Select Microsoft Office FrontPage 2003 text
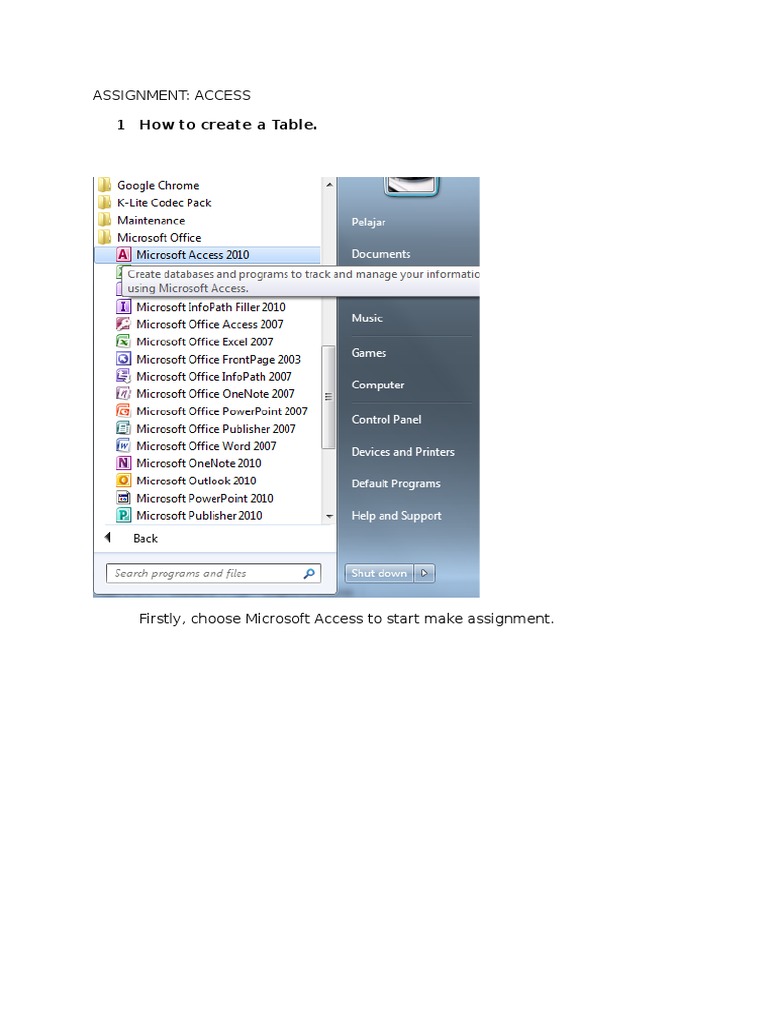768x1024 pixels. [x=219, y=359]
